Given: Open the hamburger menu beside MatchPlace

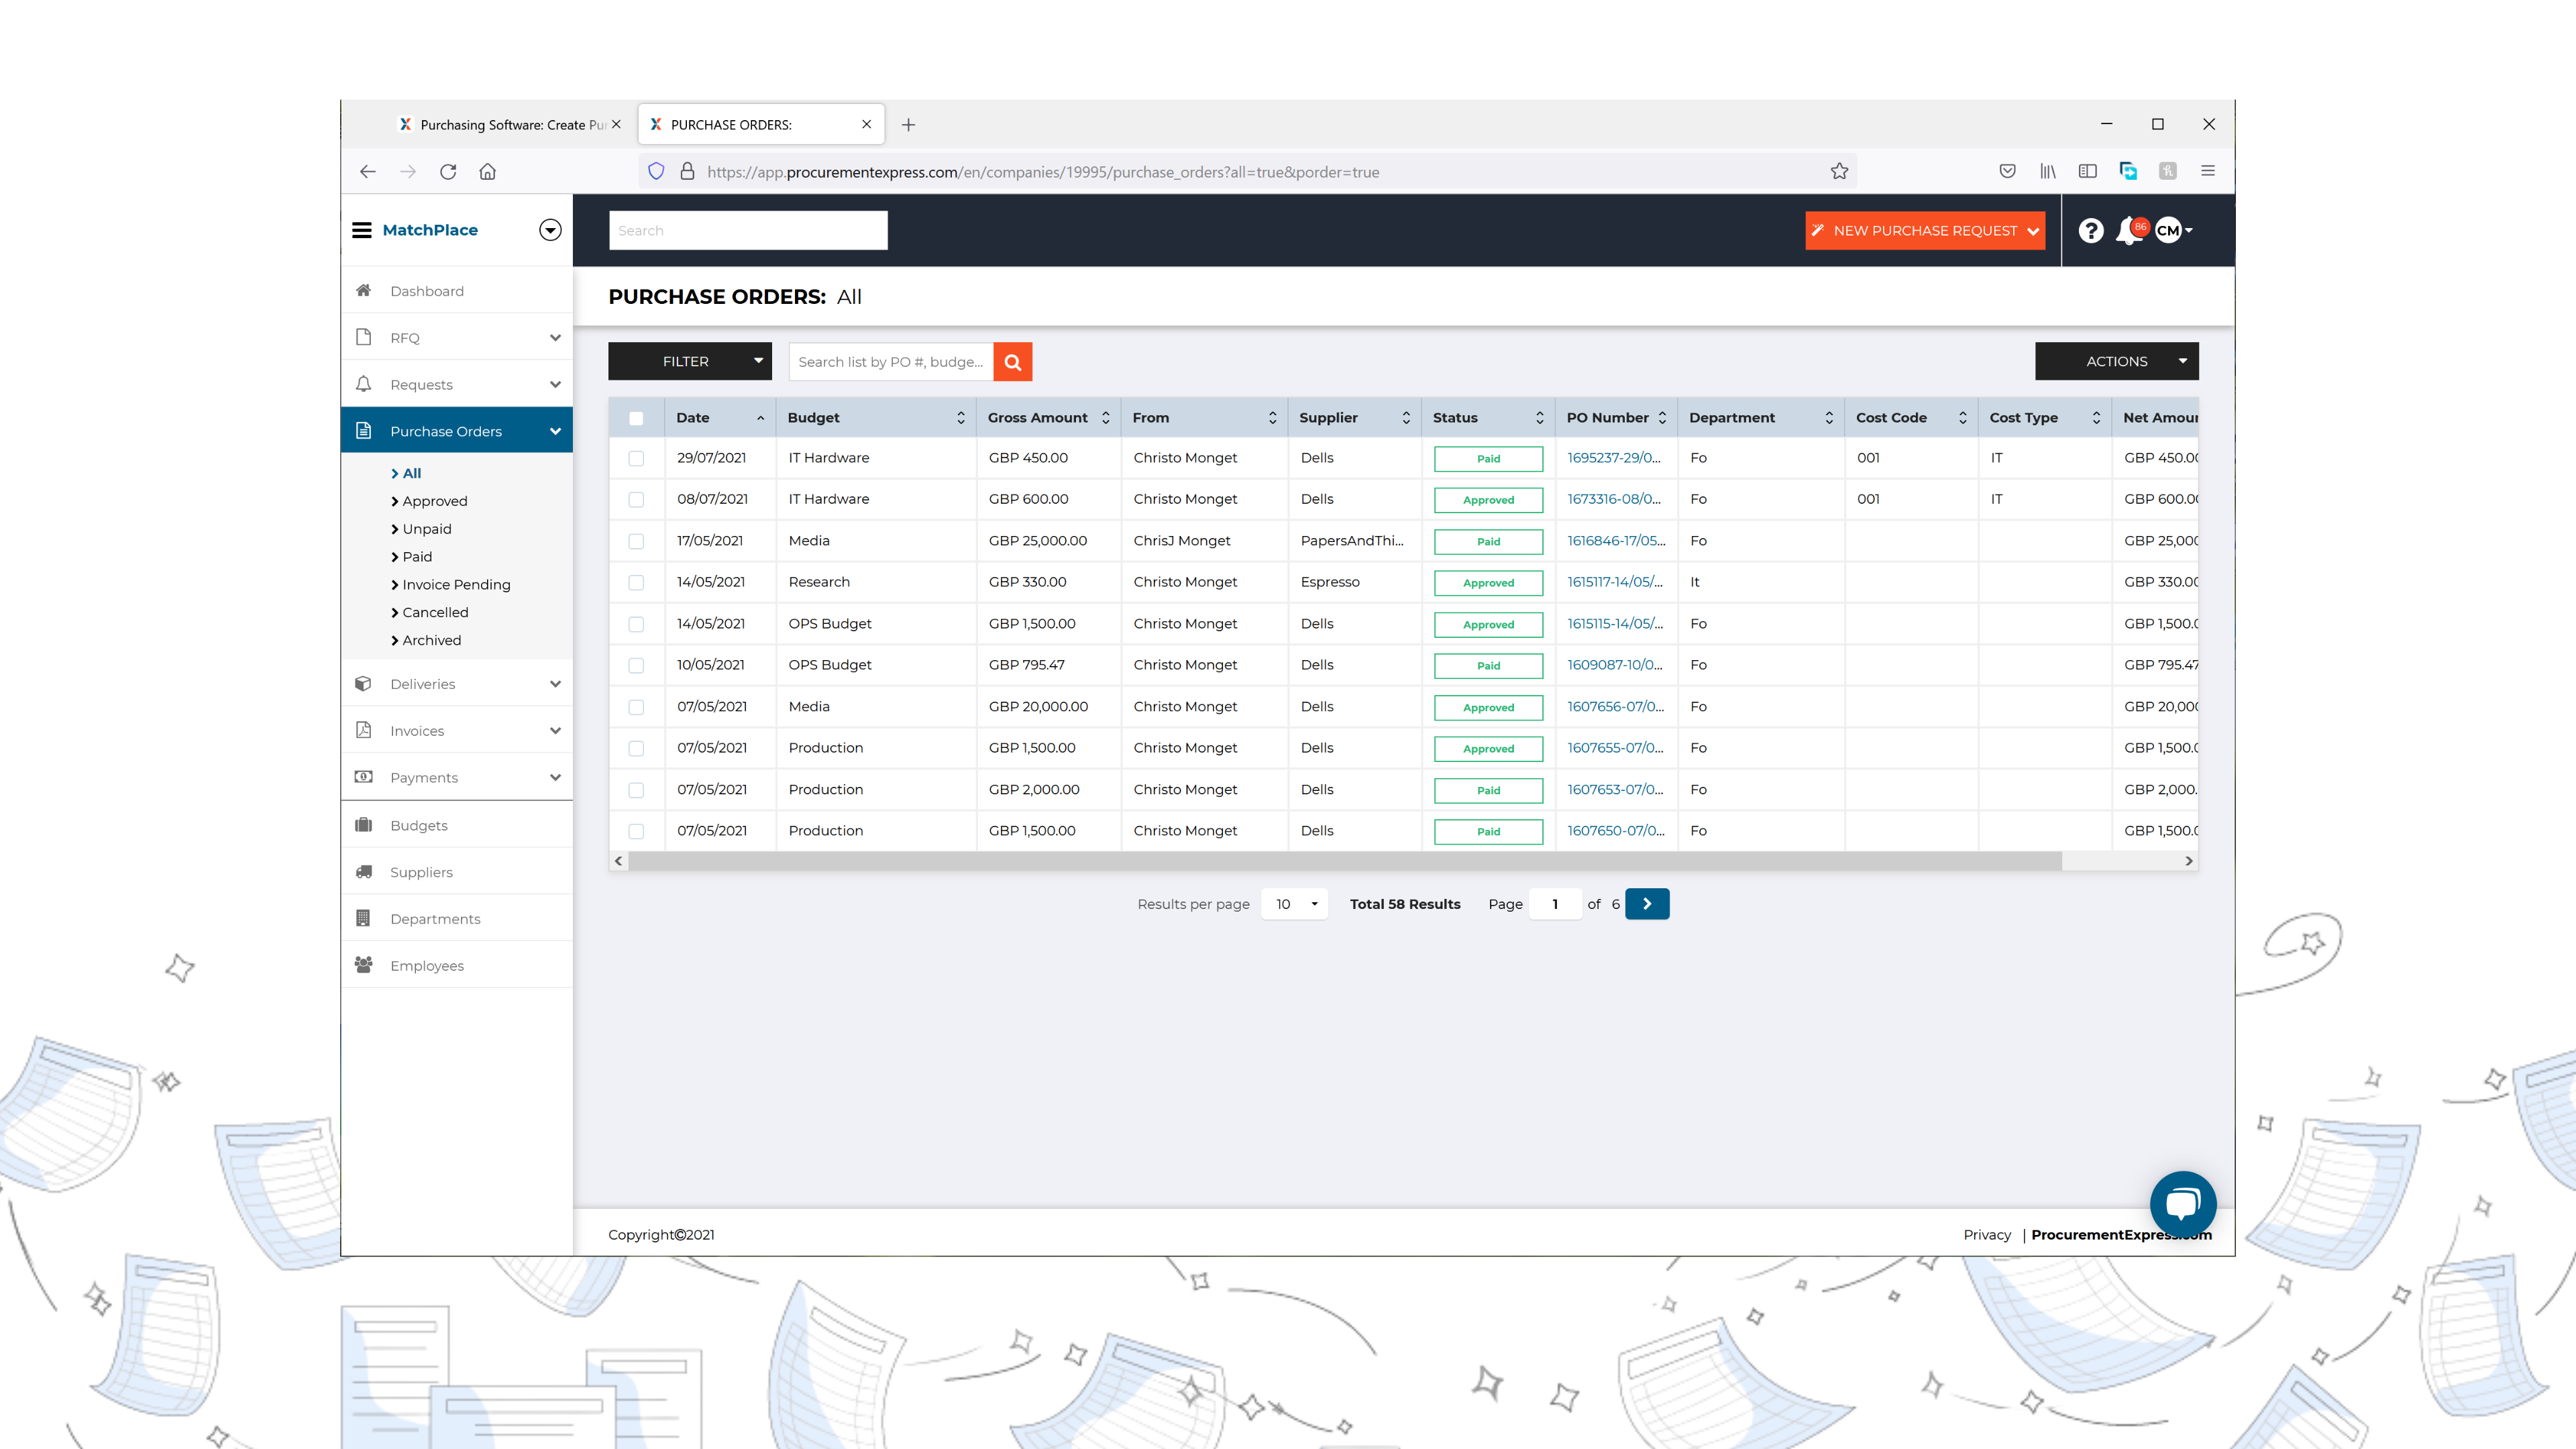Looking at the screenshot, I should (x=362, y=229).
